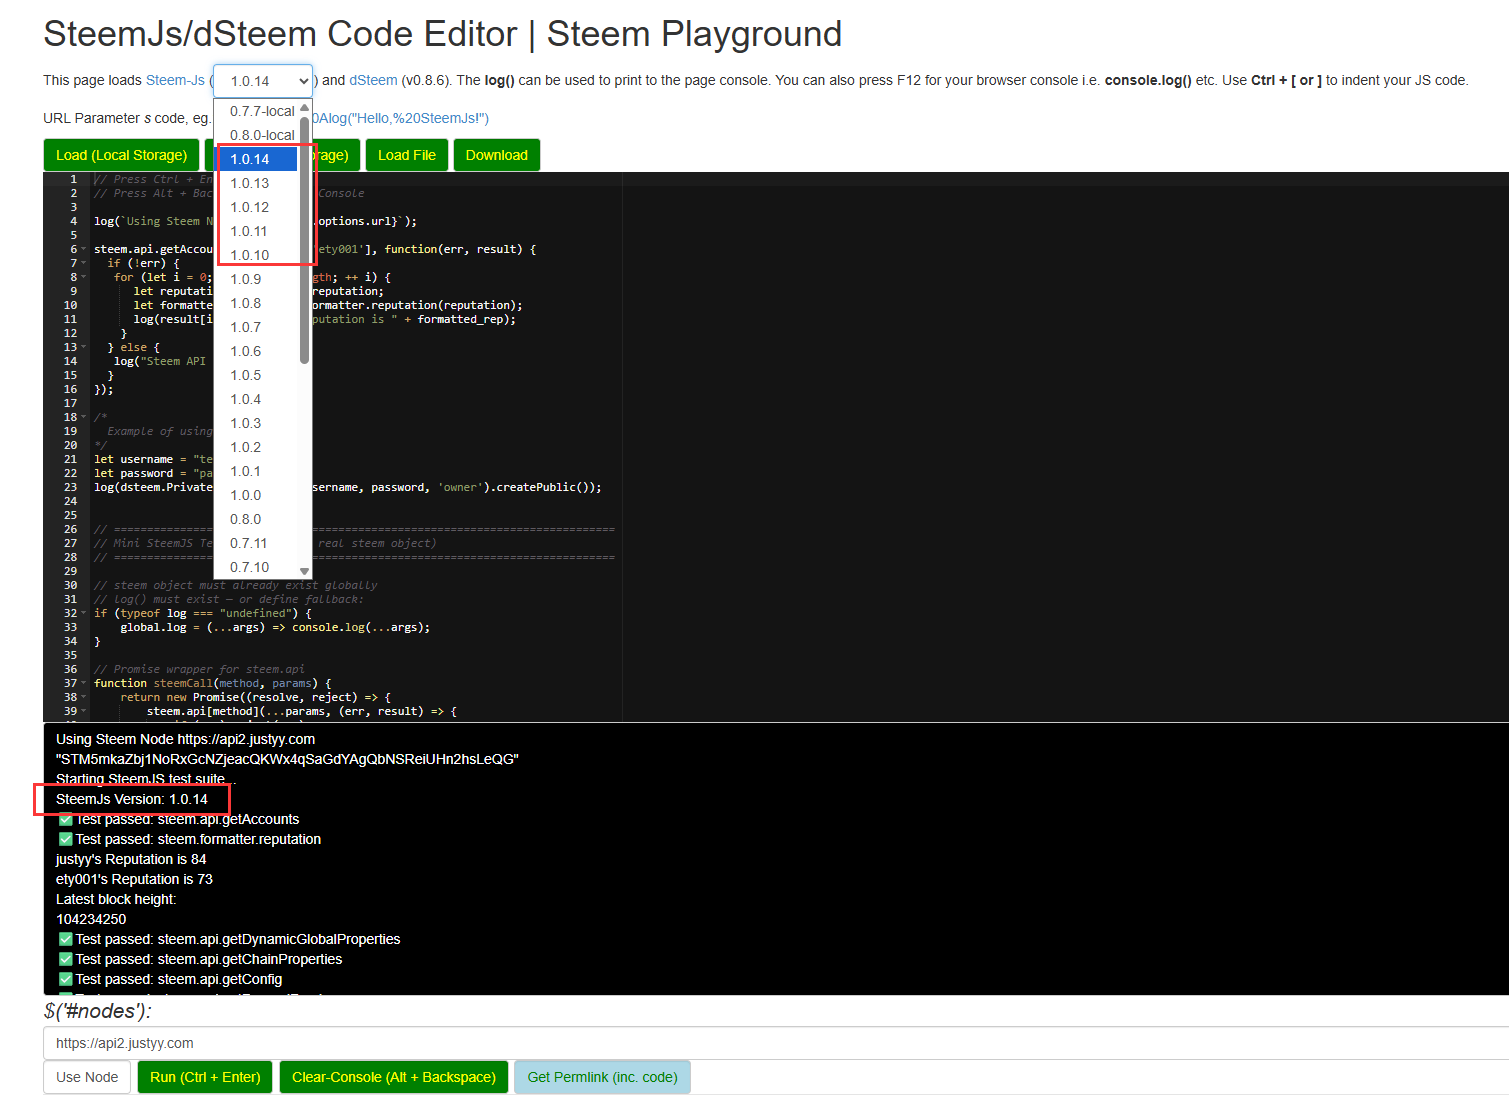Choose version 0.8.0-local from the list
This screenshot has height=1112, width=1509.
click(257, 135)
